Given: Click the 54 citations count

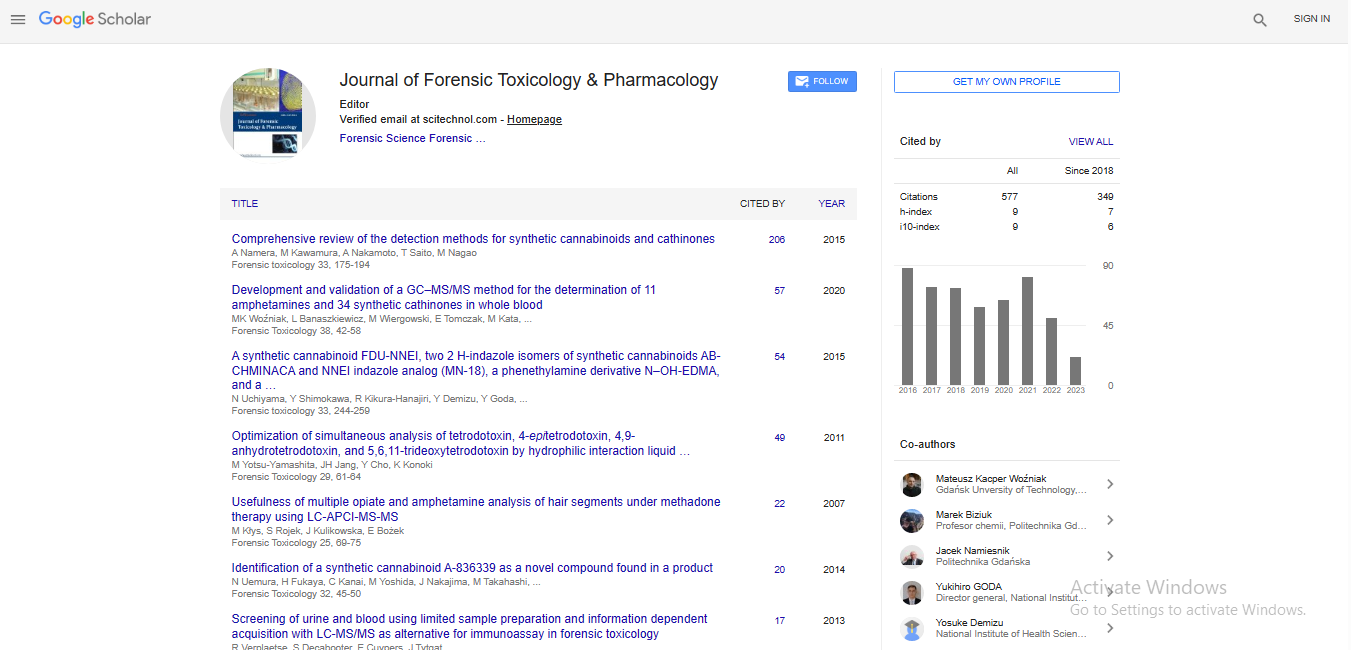Looking at the screenshot, I should [x=780, y=357].
